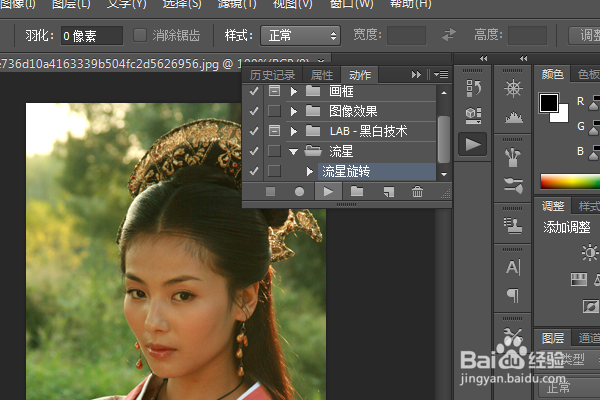Open the 颜色 panel tab
The width and height of the screenshot is (600, 400).
(553, 74)
